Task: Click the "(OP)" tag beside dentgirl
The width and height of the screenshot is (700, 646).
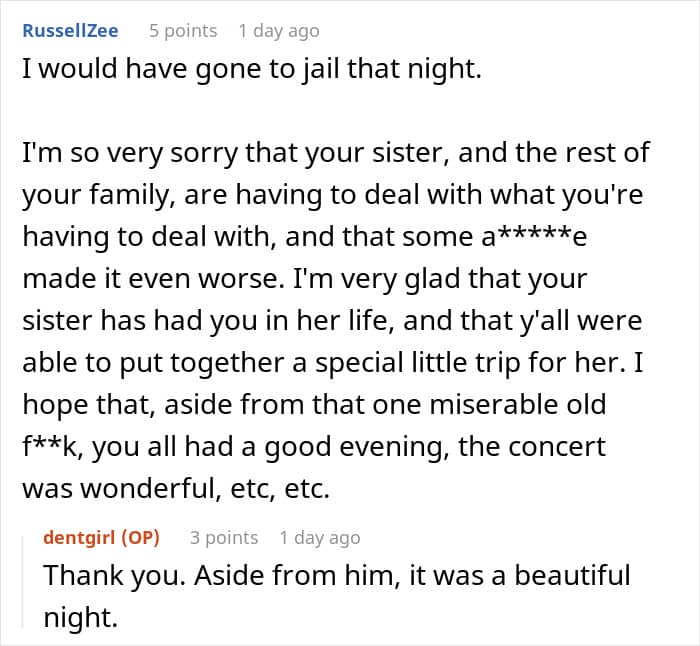Action: tap(135, 538)
